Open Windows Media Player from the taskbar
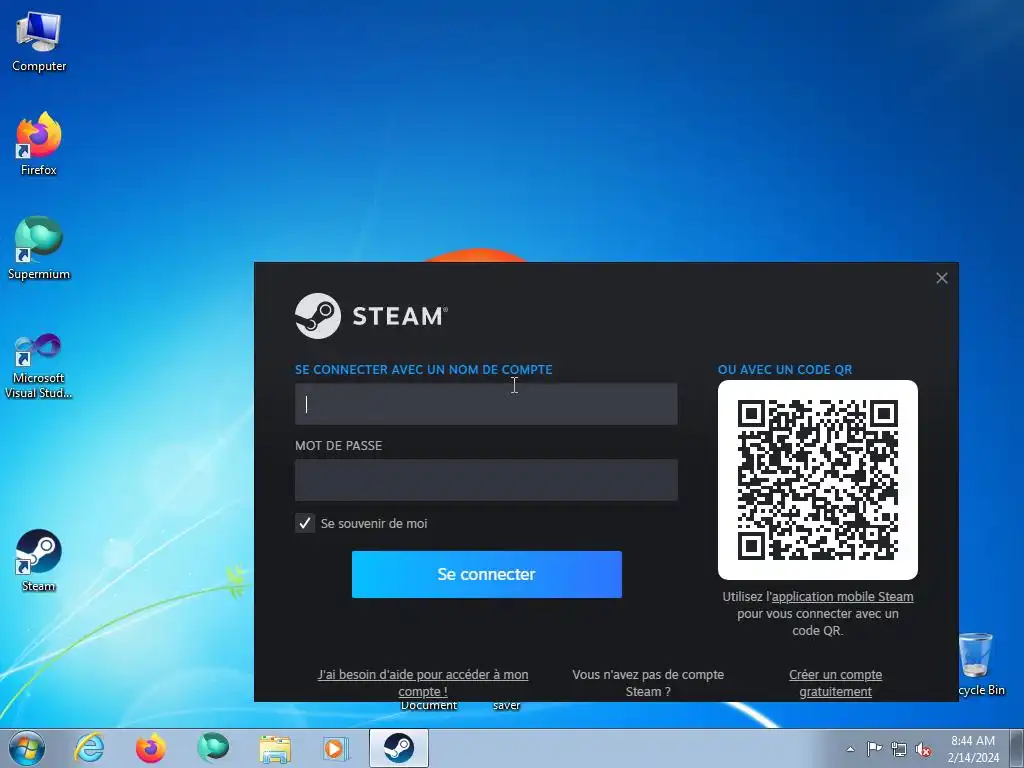This screenshot has width=1024, height=768. tap(336, 748)
